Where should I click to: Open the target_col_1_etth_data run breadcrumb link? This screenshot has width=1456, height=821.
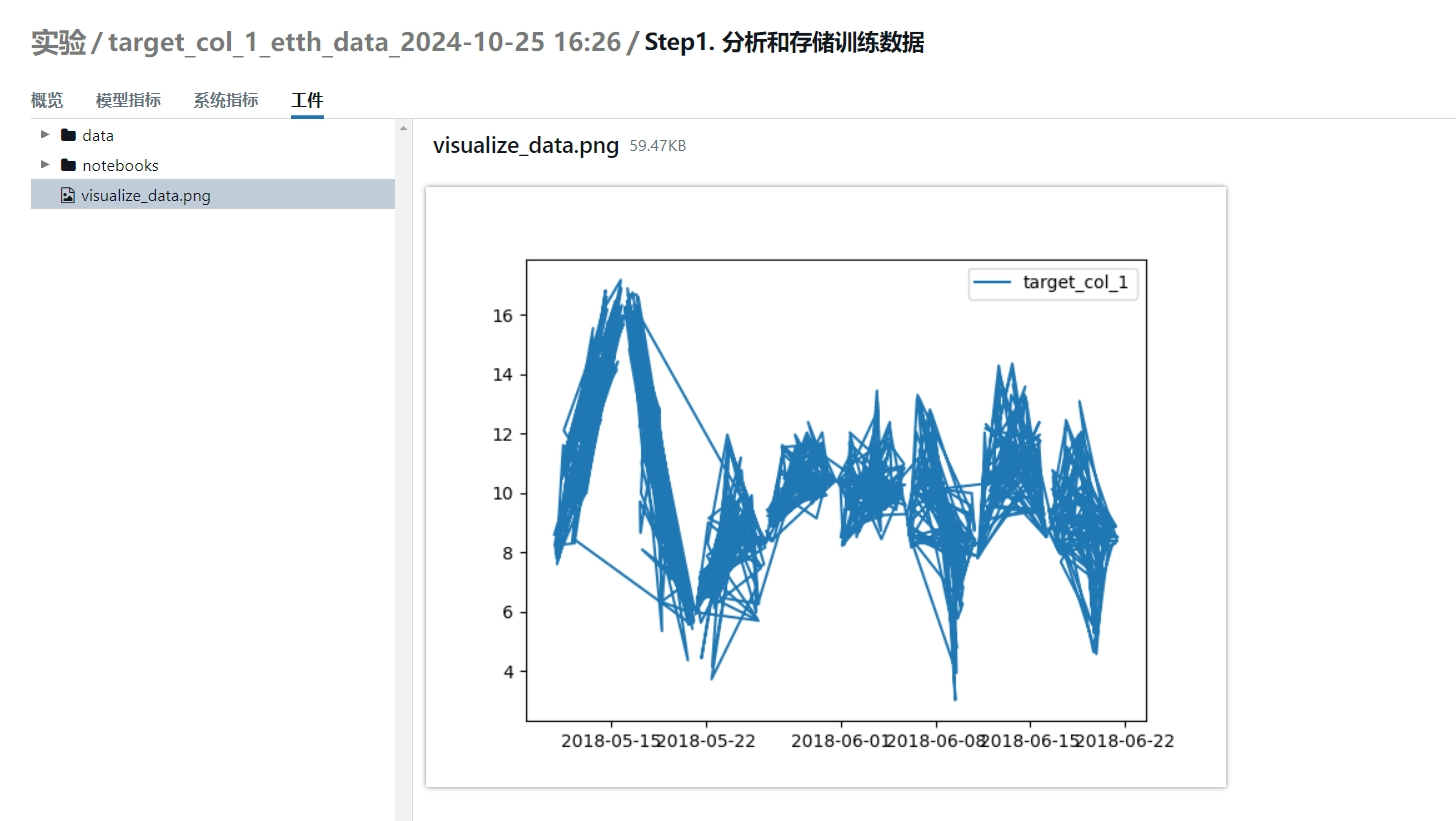pyautogui.click(x=364, y=42)
